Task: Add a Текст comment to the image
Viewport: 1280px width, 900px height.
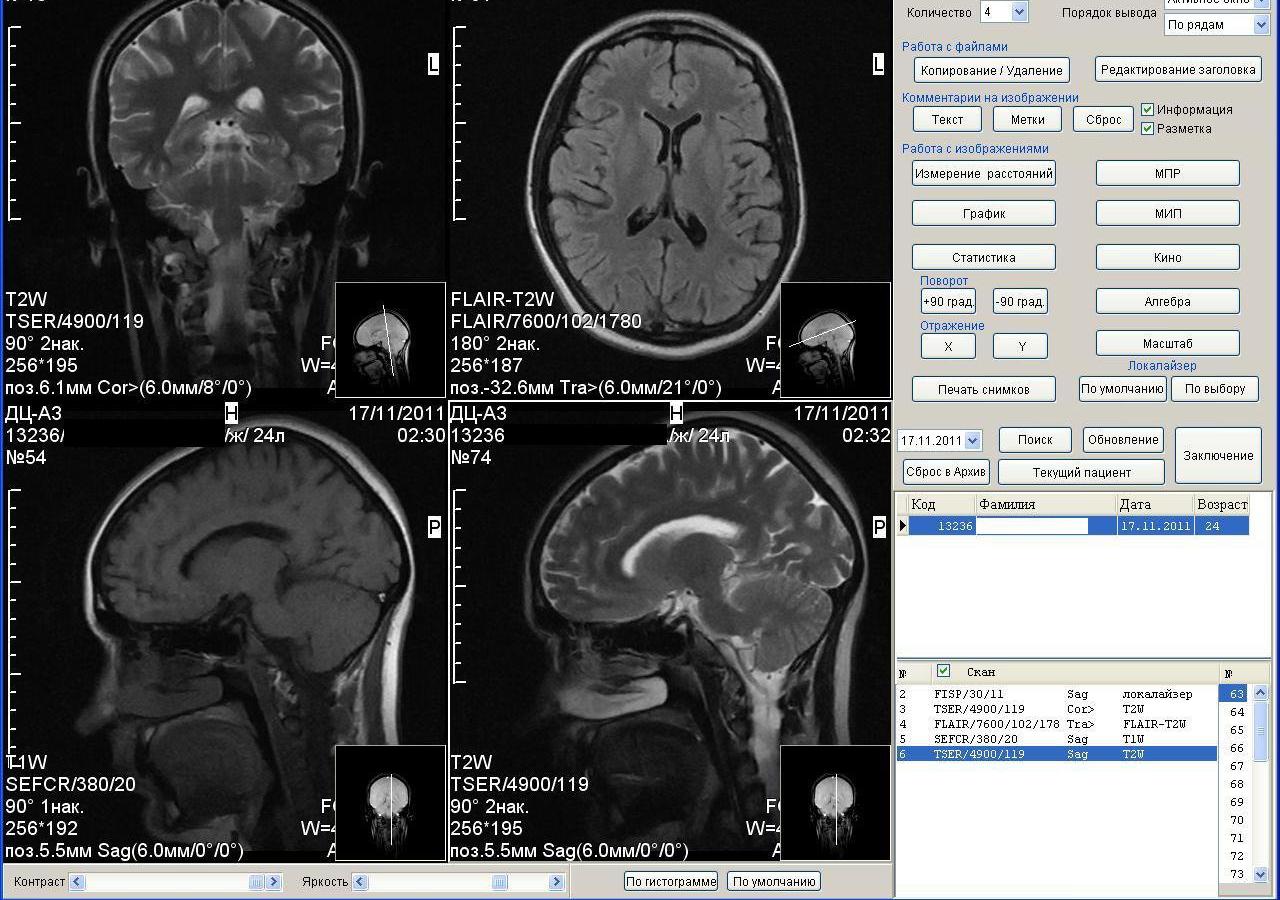Action: (x=948, y=119)
